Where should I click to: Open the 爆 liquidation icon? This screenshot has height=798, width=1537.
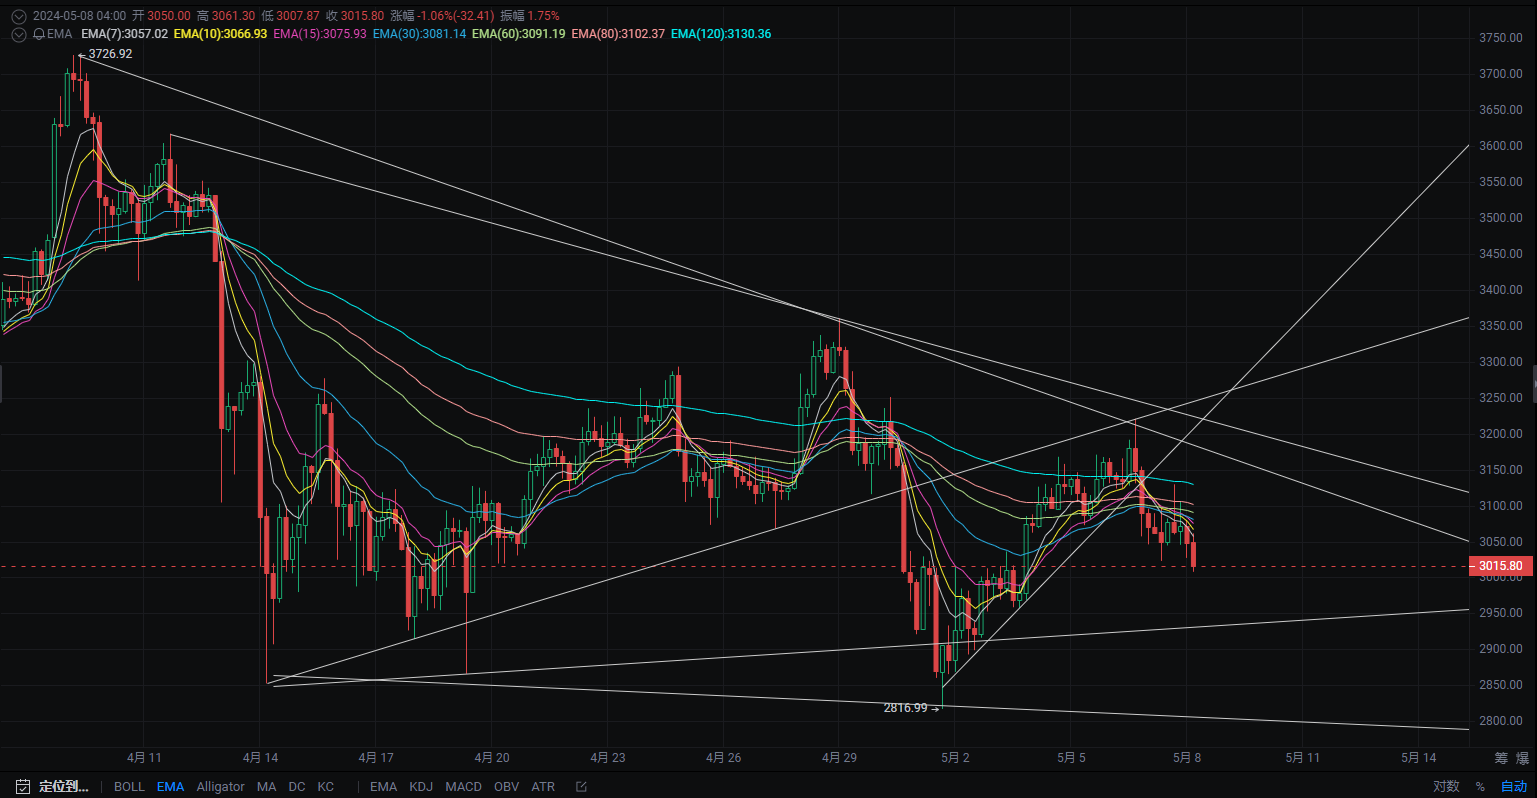pos(1522,758)
